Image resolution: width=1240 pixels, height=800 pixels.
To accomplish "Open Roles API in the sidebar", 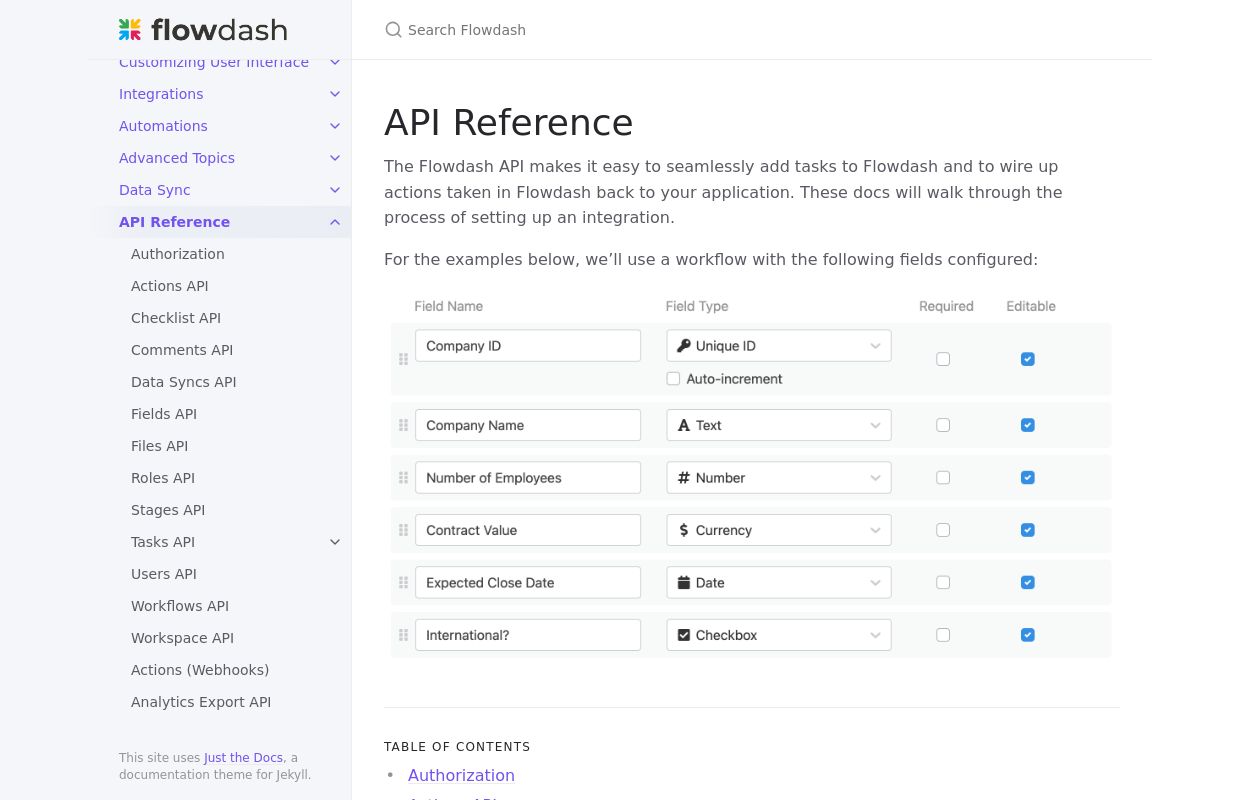I will pyautogui.click(x=163, y=478).
